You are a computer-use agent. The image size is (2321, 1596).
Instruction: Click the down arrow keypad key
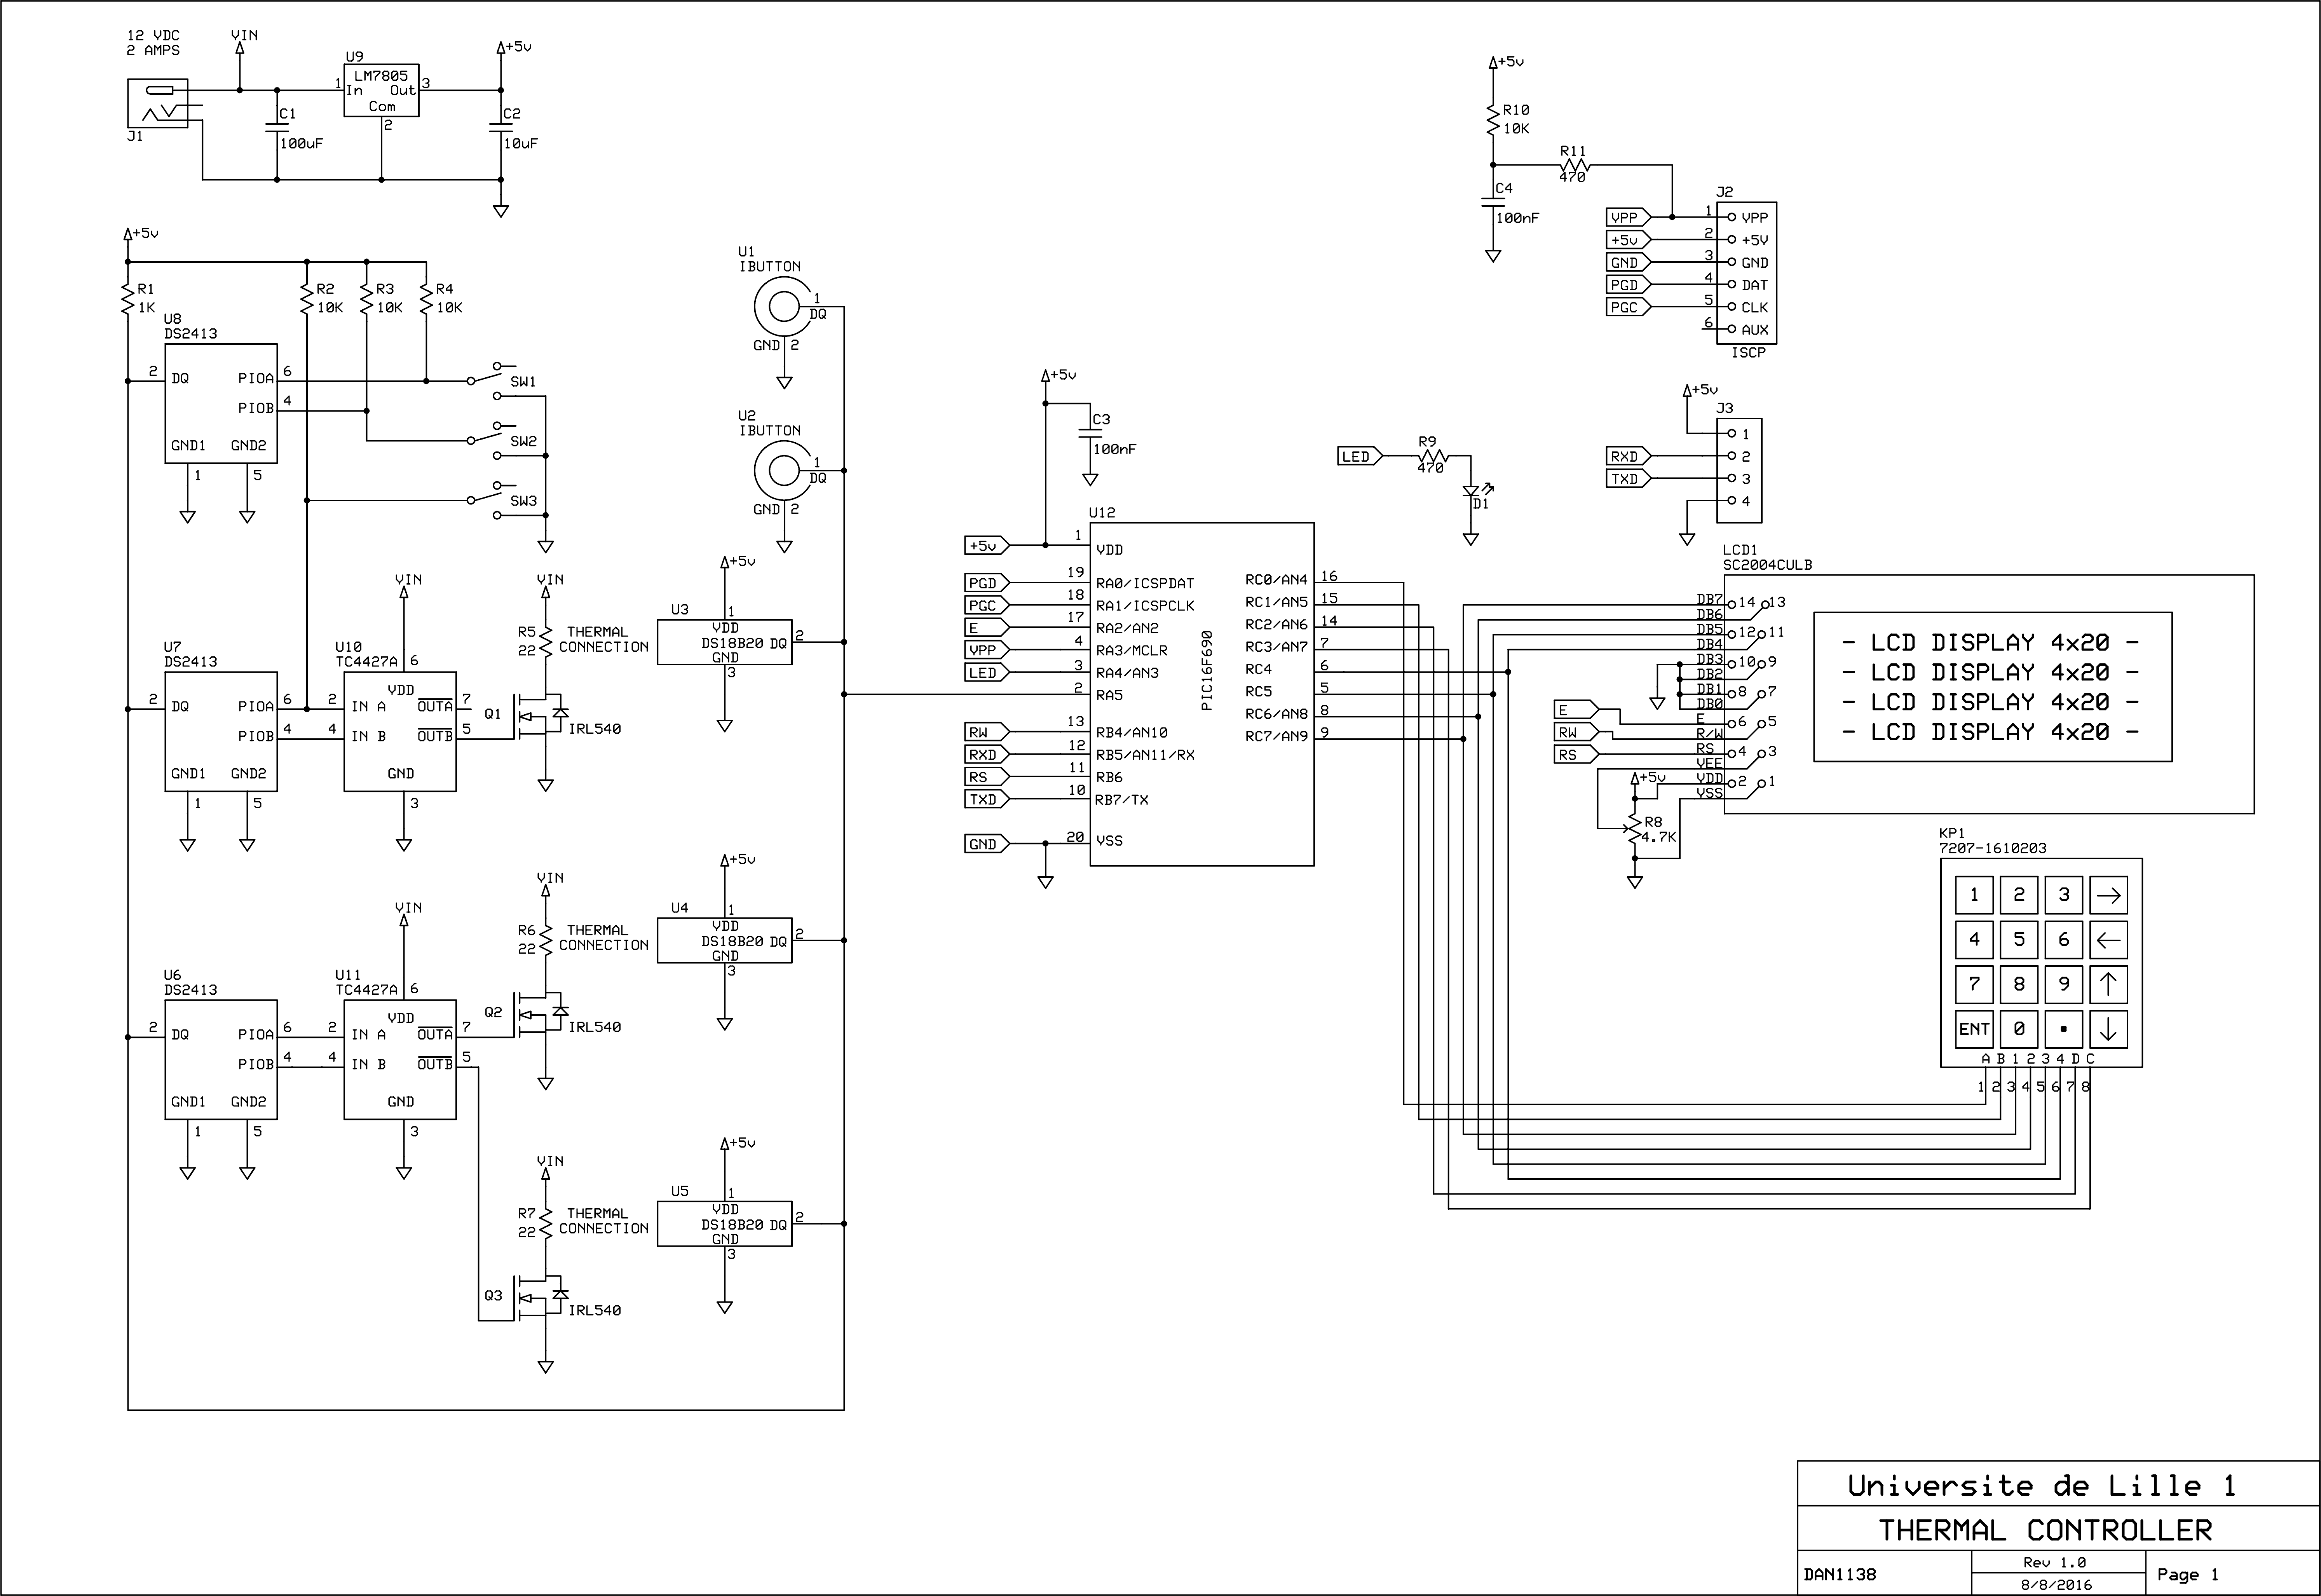[2108, 1029]
